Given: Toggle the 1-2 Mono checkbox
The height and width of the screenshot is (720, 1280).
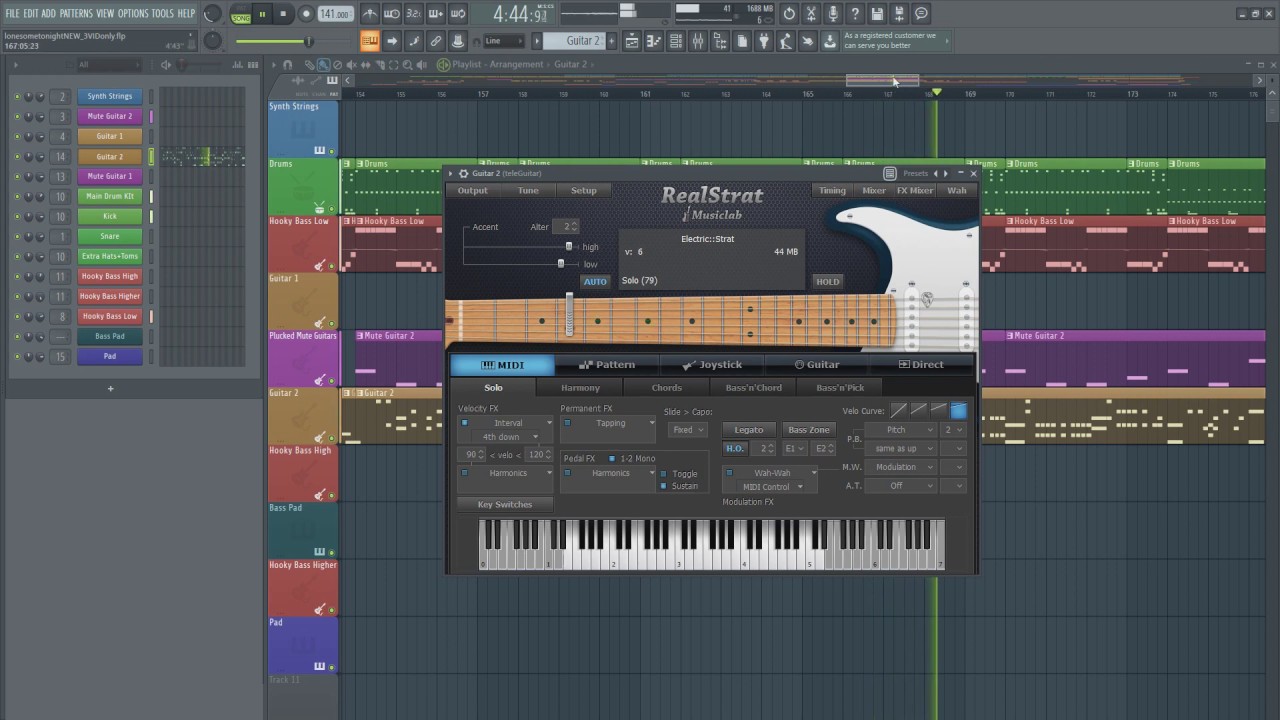Looking at the screenshot, I should (612, 458).
